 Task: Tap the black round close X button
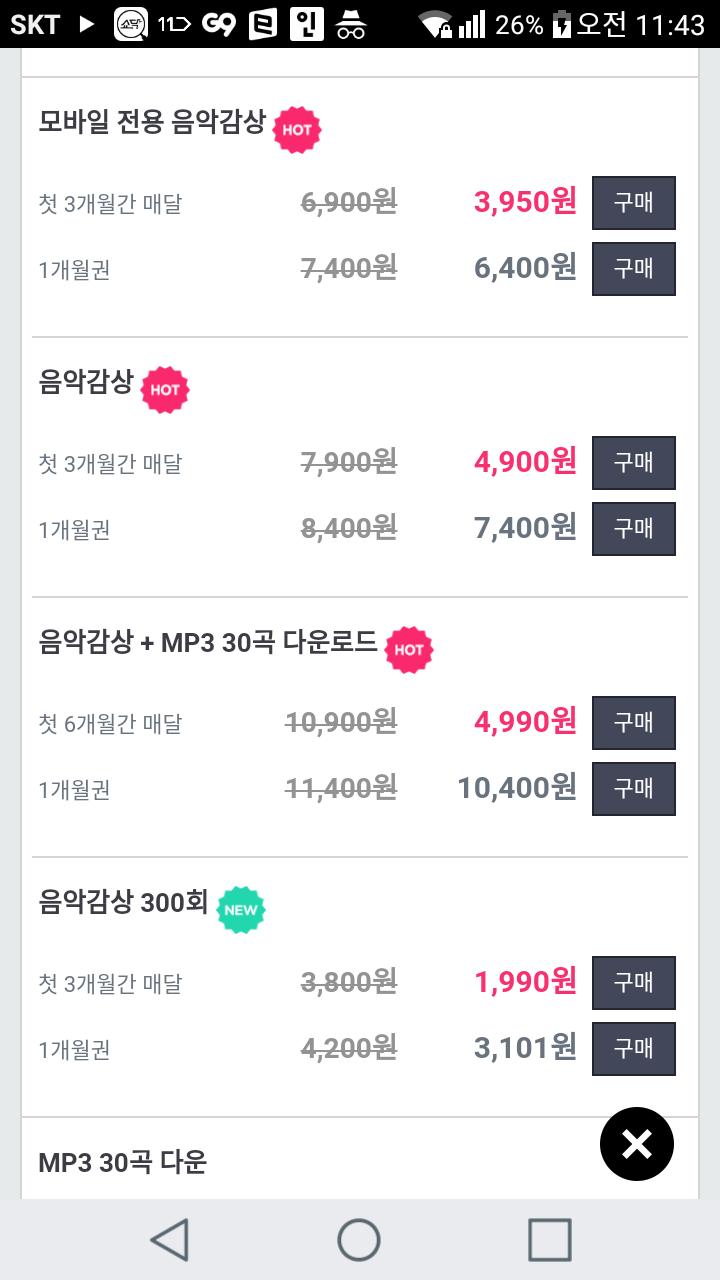(637, 1144)
